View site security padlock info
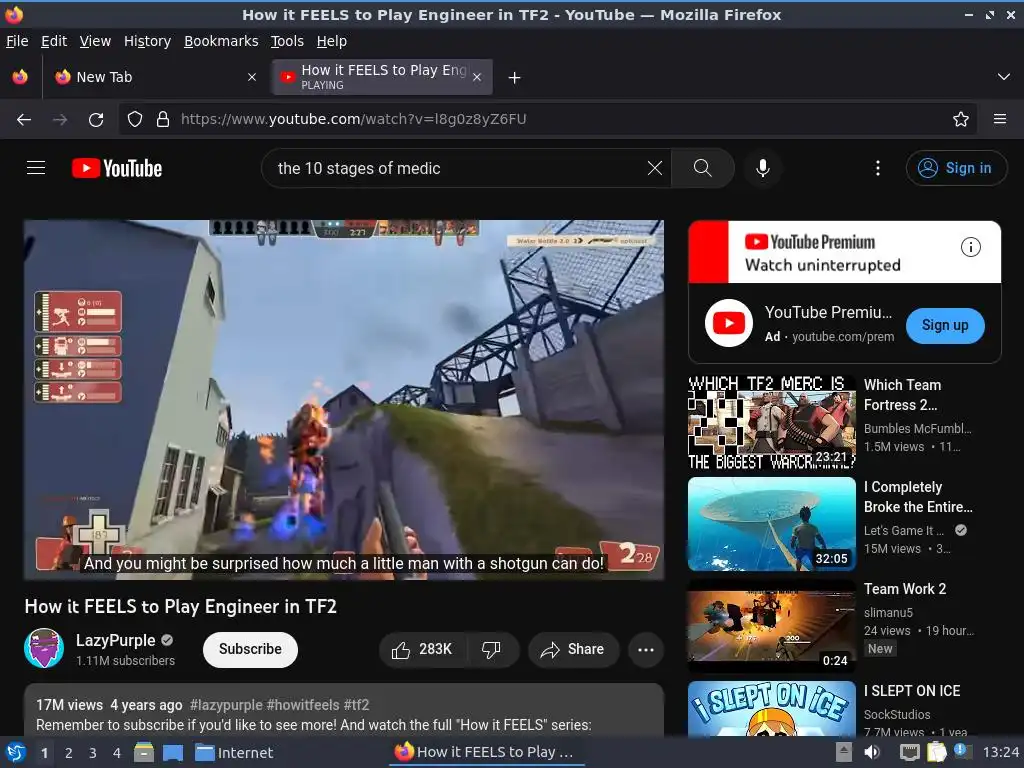1024x768 pixels. coord(163,119)
